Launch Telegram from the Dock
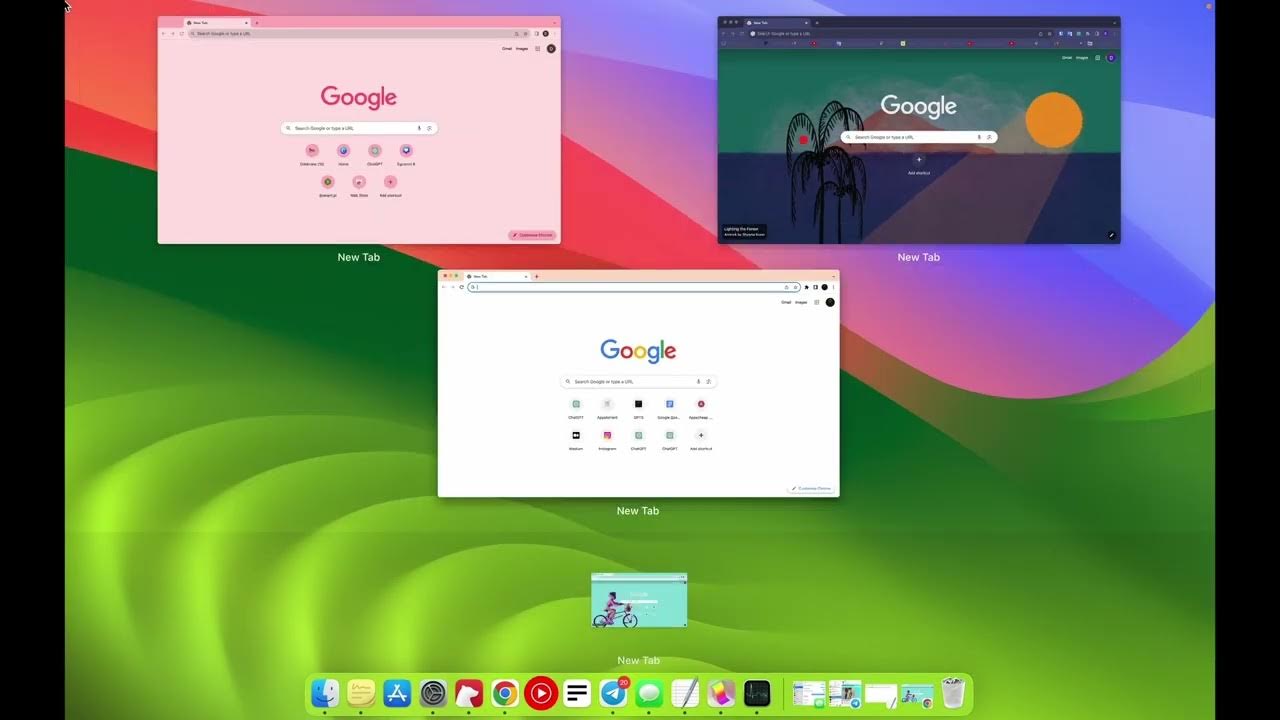Viewport: 1280px width, 720px height. pos(613,692)
